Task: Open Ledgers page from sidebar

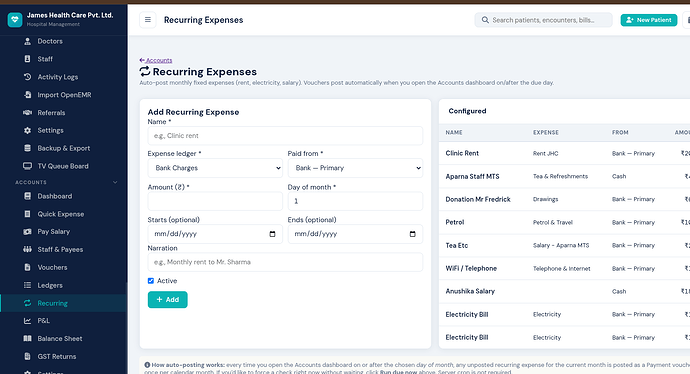Action: coord(50,285)
